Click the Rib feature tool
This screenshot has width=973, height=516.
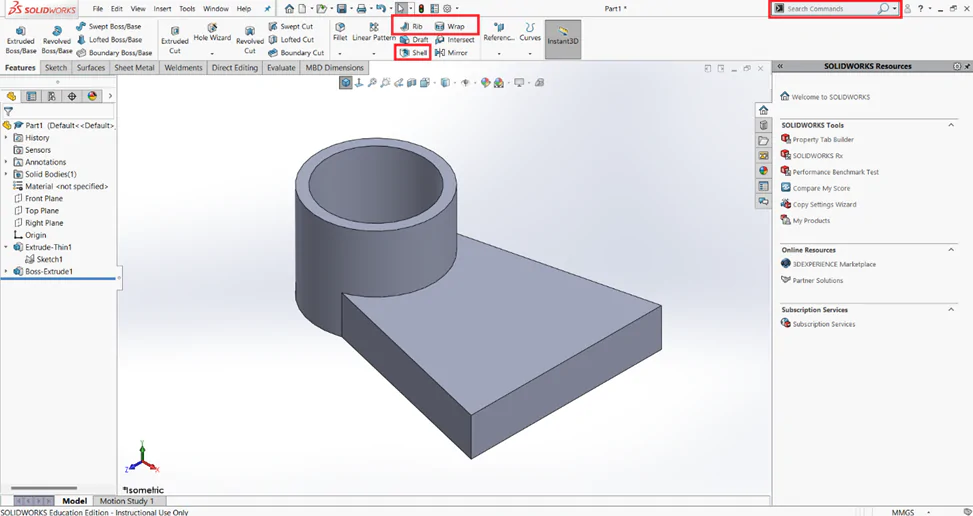tap(411, 27)
